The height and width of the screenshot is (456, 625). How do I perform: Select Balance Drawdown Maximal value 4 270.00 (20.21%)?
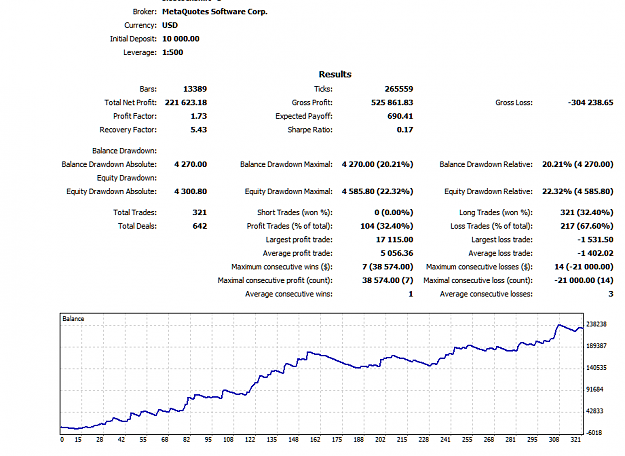click(377, 164)
